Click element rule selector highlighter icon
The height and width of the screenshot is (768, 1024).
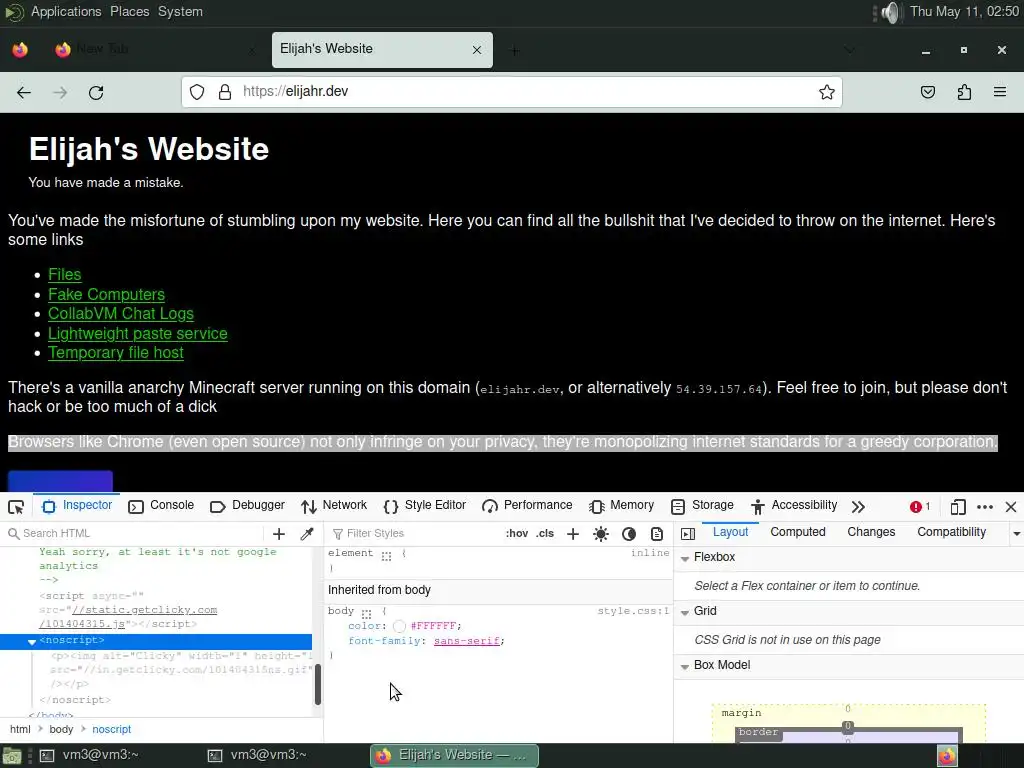point(387,555)
